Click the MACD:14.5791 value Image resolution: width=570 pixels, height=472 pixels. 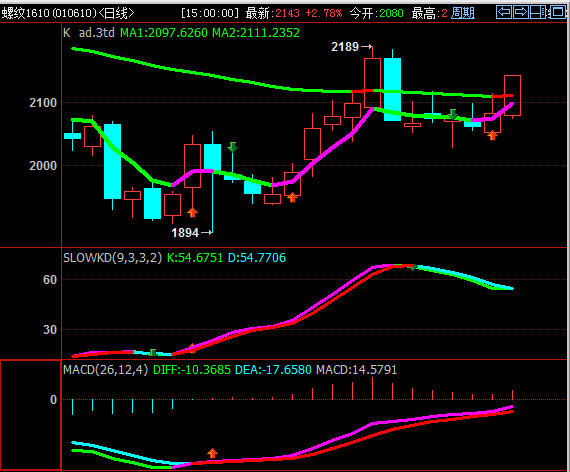pyautogui.click(x=356, y=370)
